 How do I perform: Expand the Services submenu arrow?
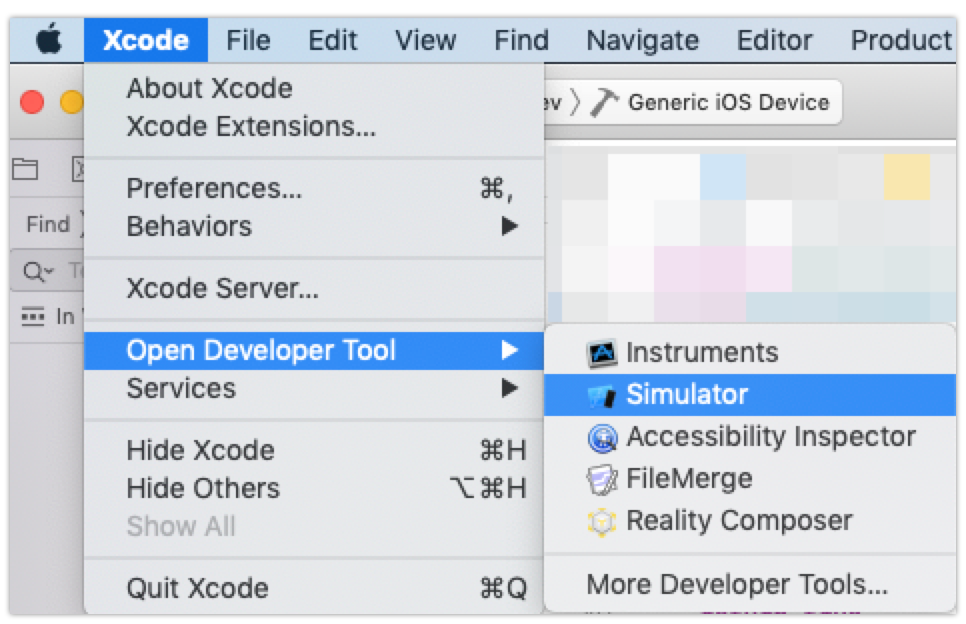tap(509, 388)
